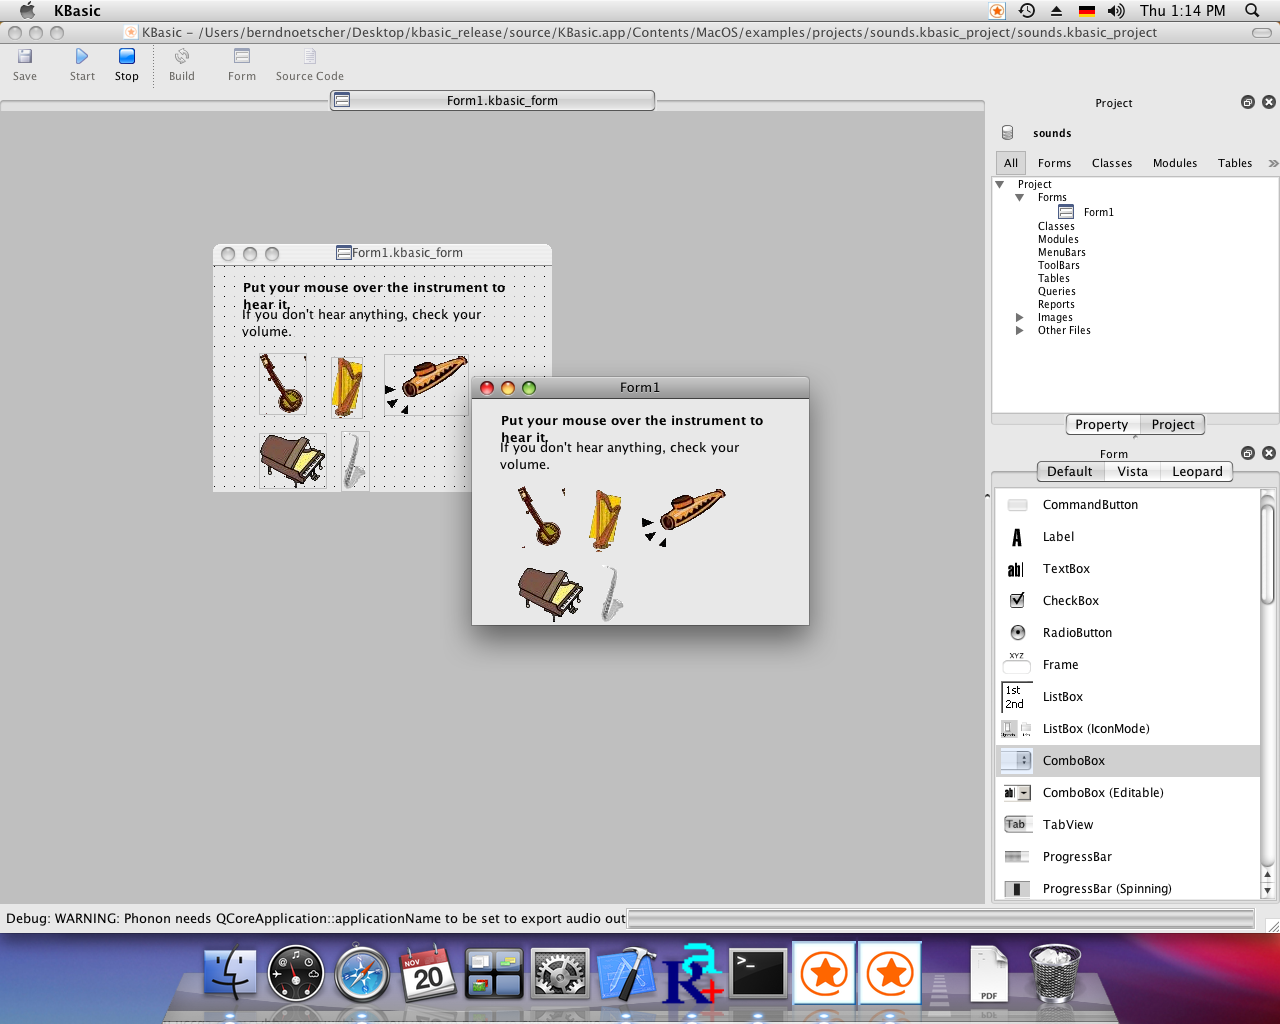The height and width of the screenshot is (1024, 1280).
Task: Select the Label widget icon
Action: pyautogui.click(x=1016, y=537)
